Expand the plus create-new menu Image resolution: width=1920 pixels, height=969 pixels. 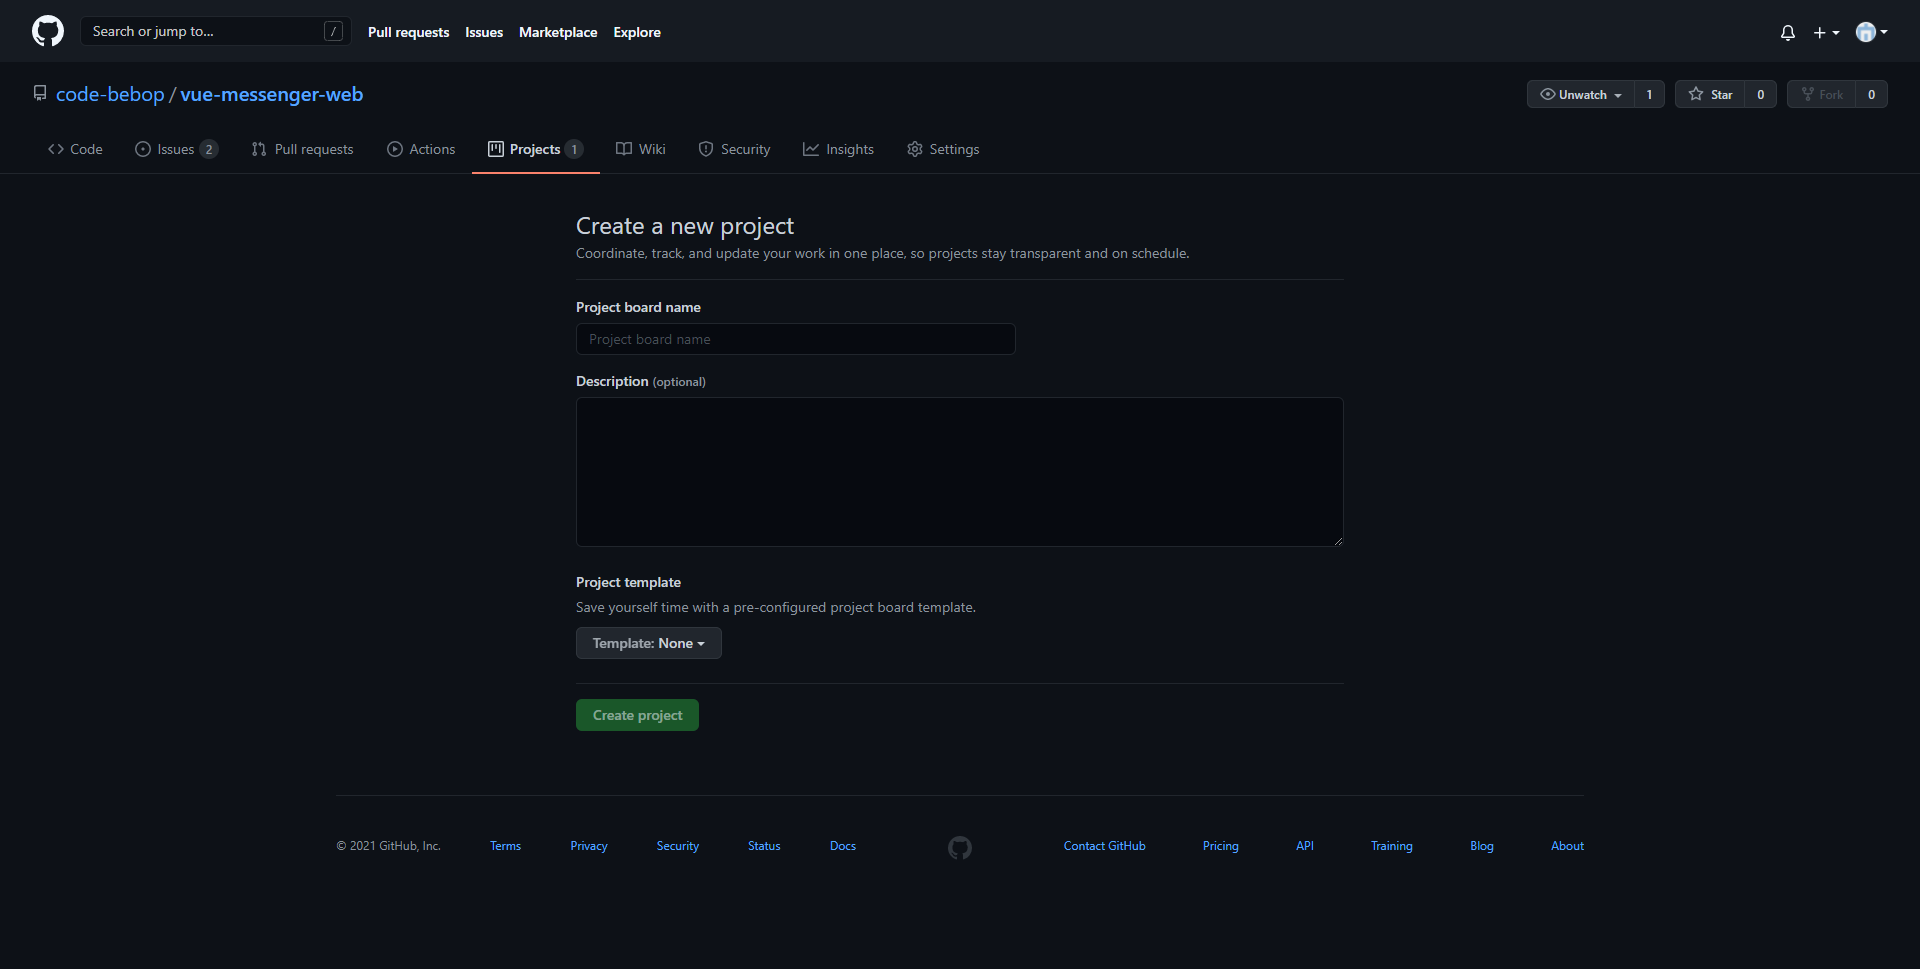tap(1826, 32)
